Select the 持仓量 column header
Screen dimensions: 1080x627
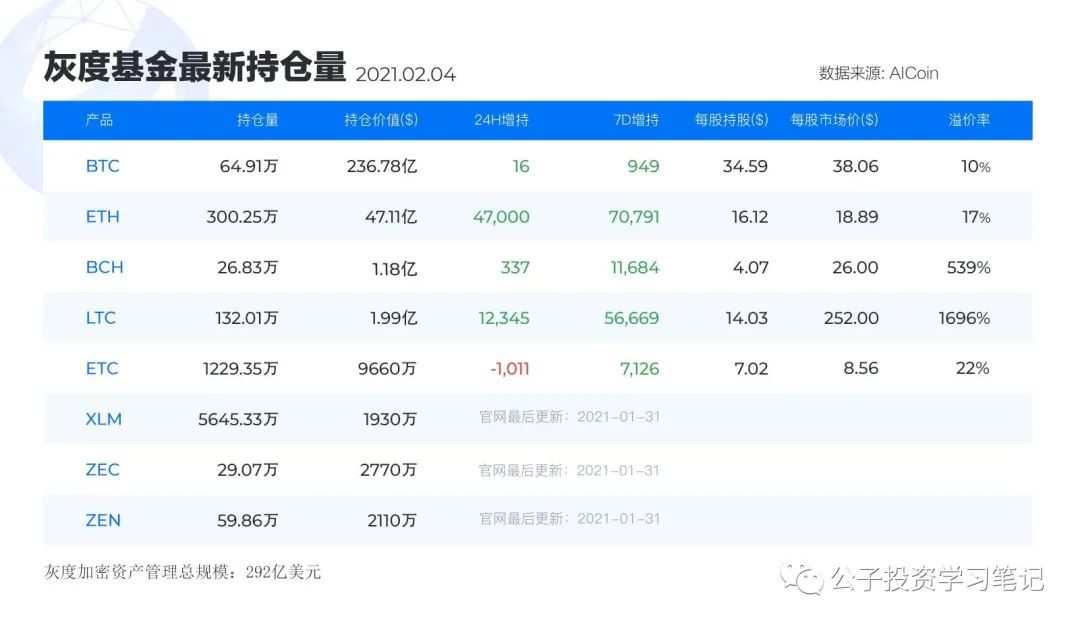click(x=256, y=120)
